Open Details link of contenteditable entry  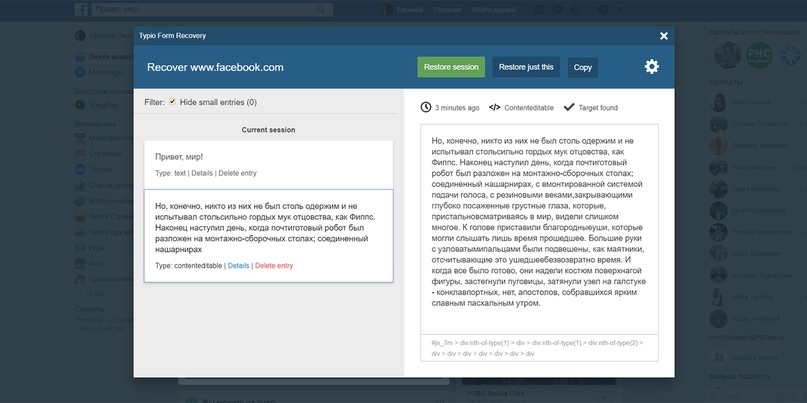(x=238, y=266)
